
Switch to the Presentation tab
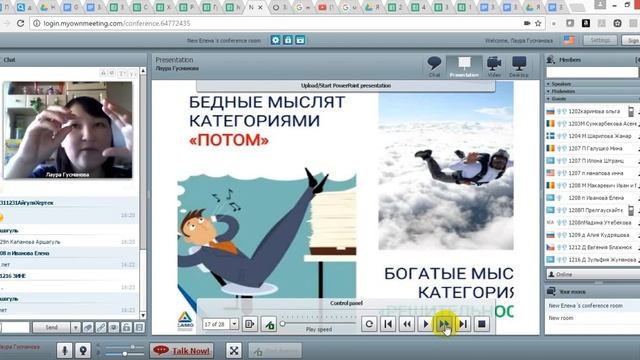pyautogui.click(x=464, y=67)
